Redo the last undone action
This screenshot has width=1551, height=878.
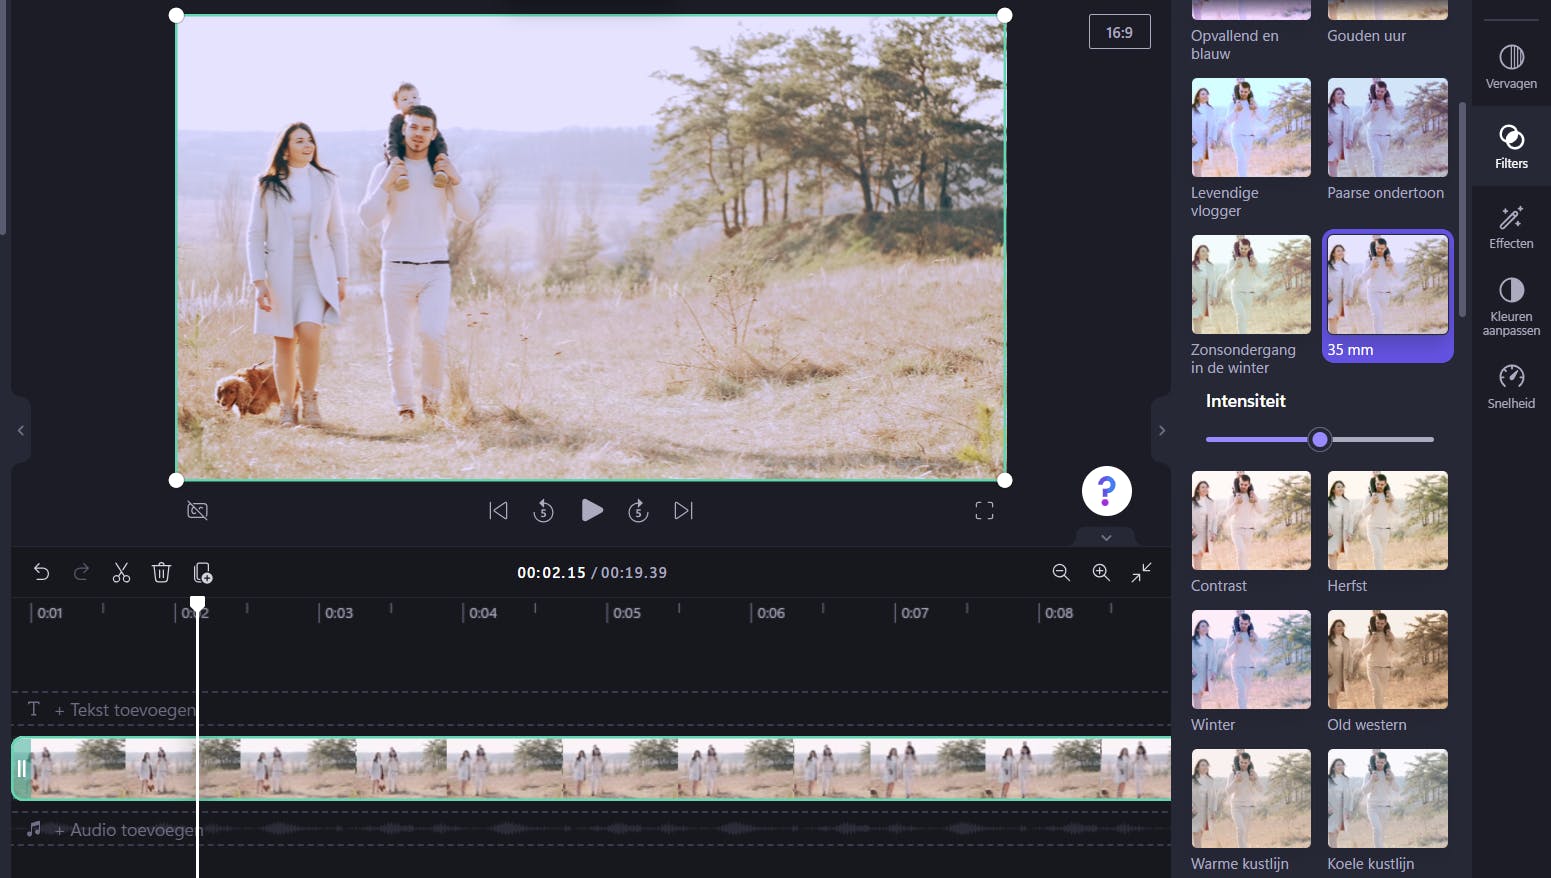81,572
